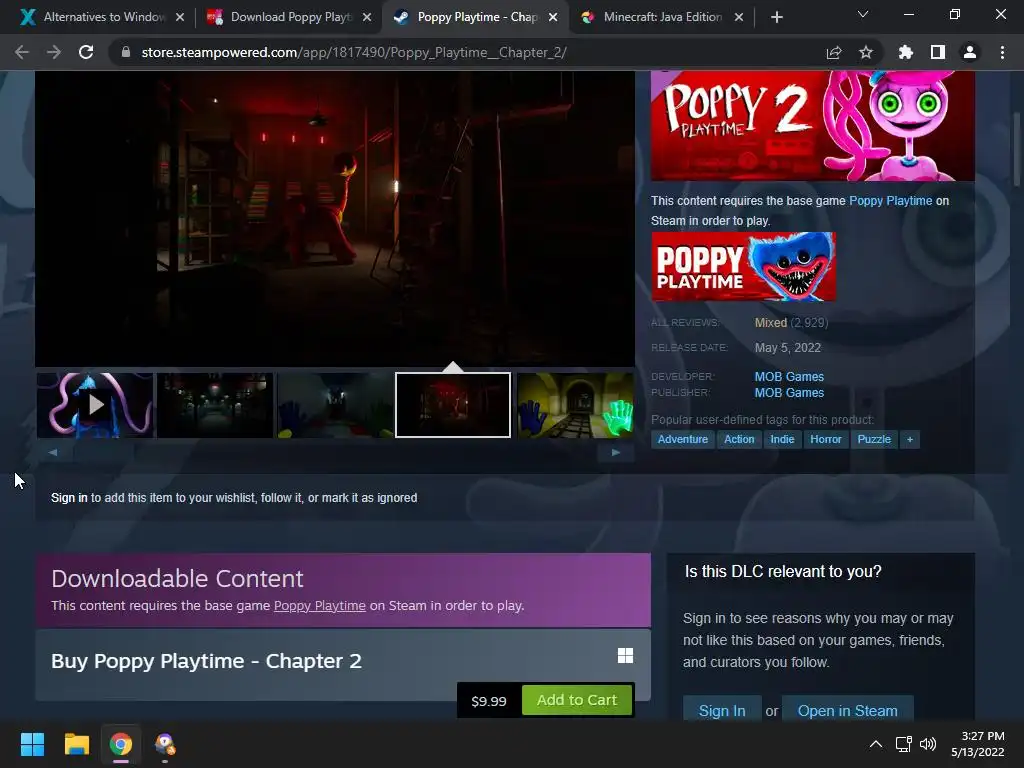Image resolution: width=1024 pixels, height=768 pixels.
Task: Open the paint-palette app in taskbar
Action: (165, 744)
